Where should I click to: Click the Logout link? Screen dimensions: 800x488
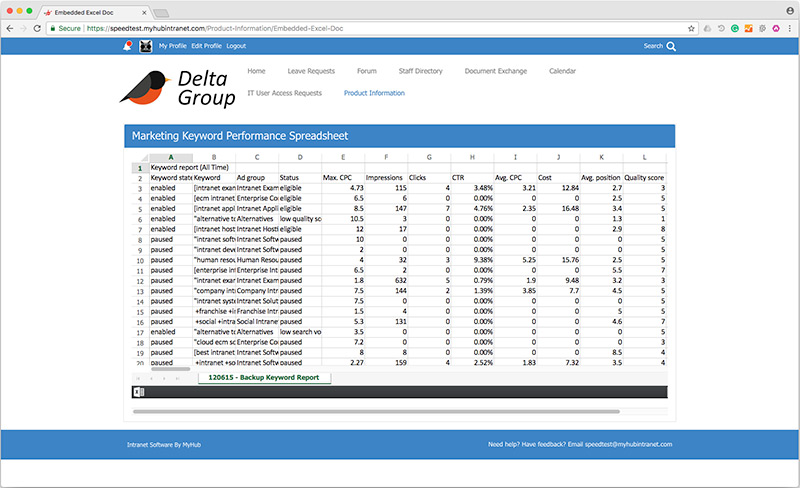click(x=236, y=46)
